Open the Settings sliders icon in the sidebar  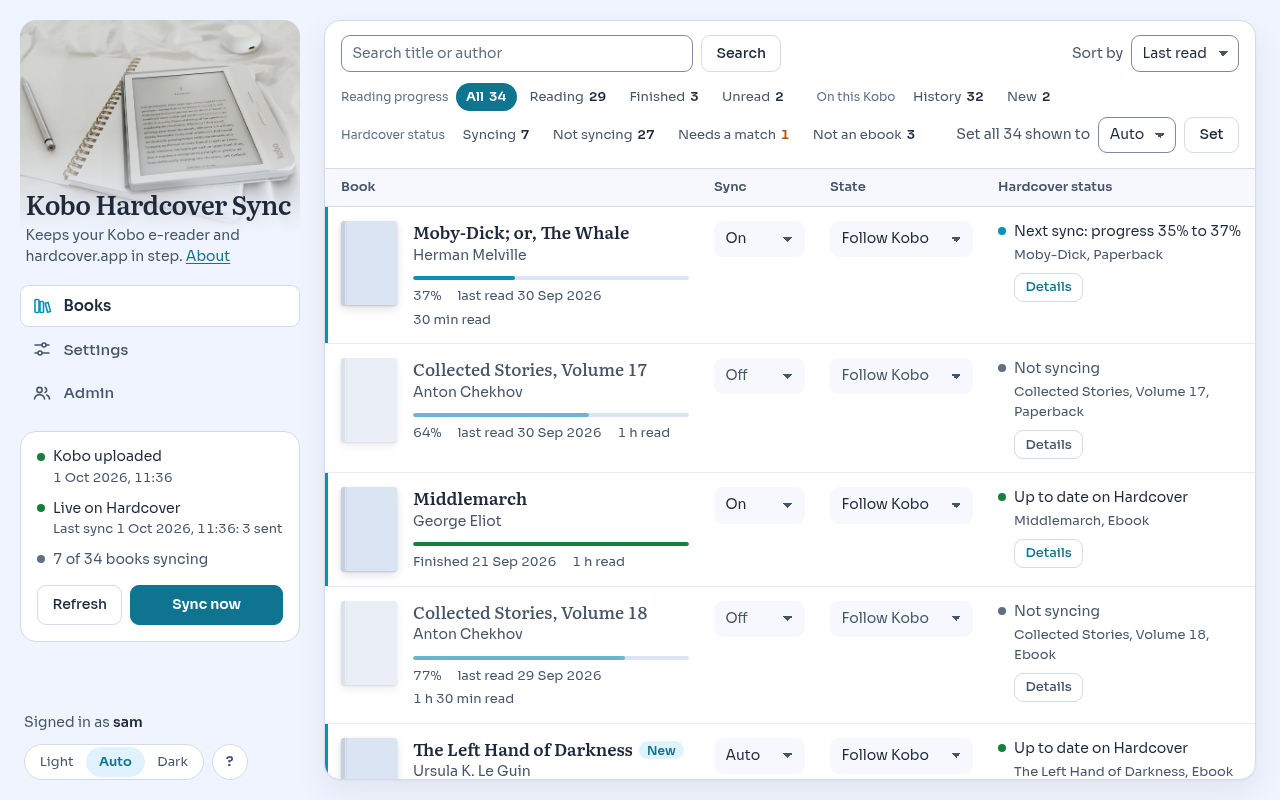point(42,350)
